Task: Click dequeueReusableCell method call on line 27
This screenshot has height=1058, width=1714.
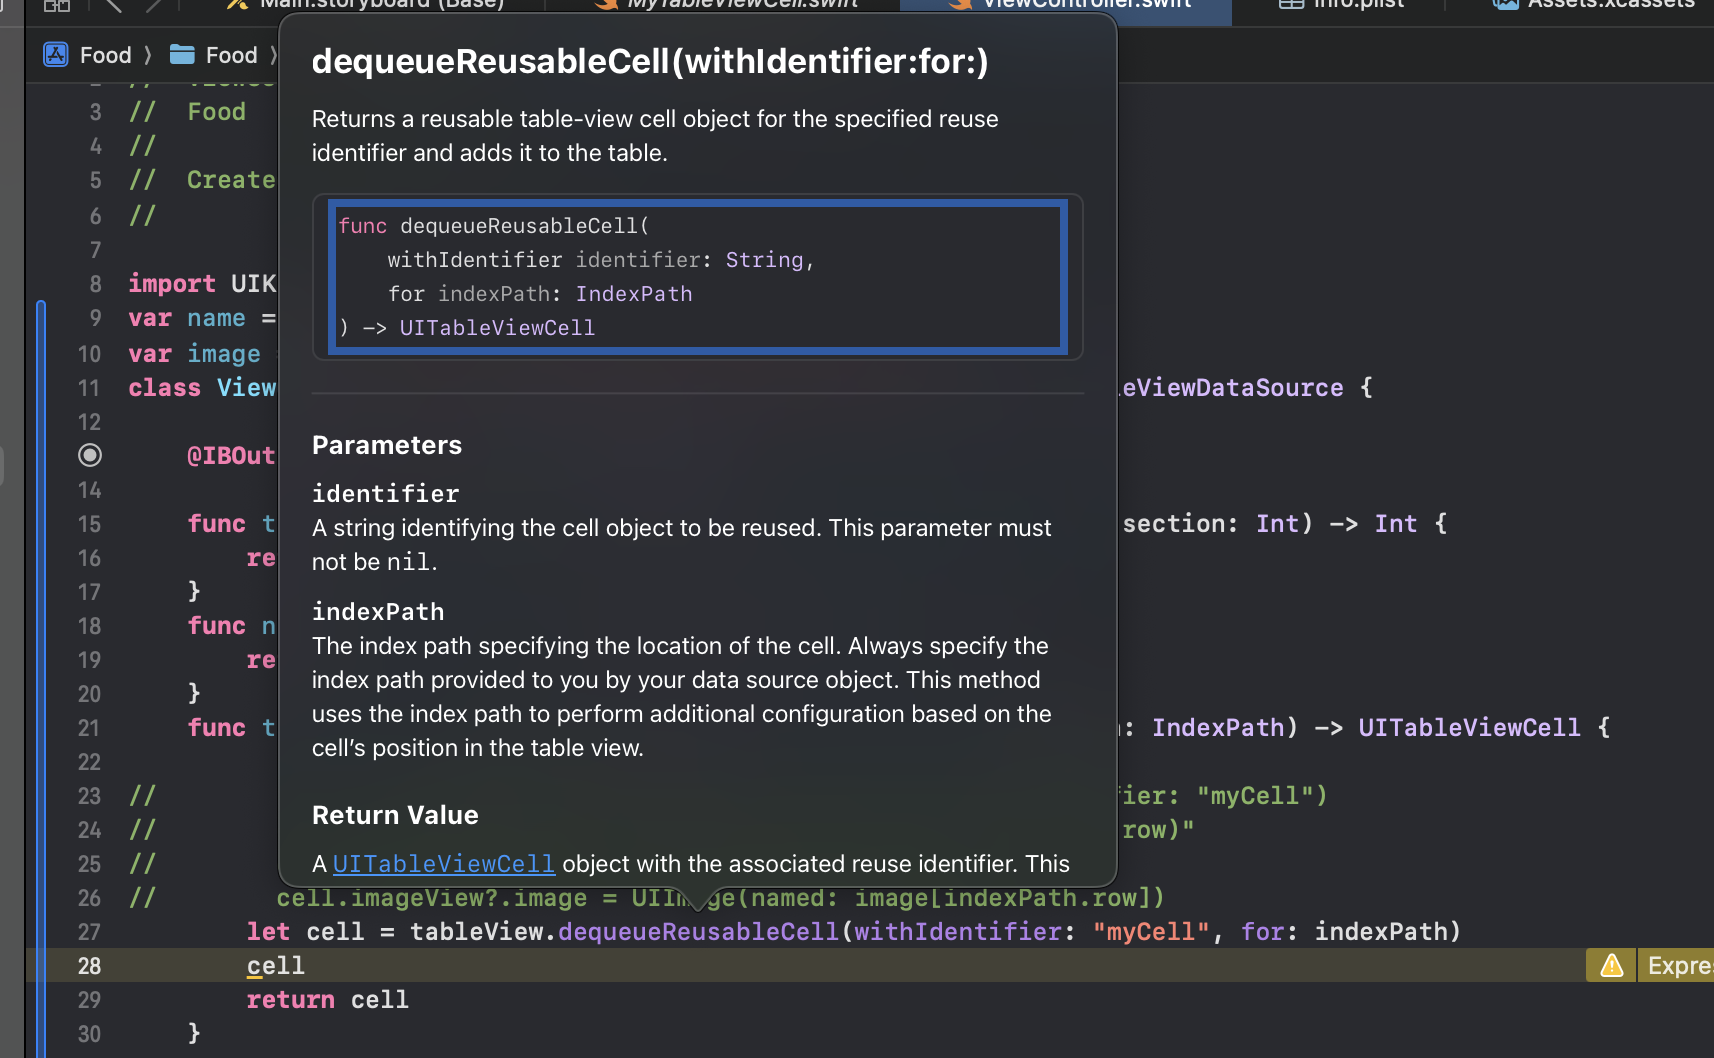Action: [698, 932]
